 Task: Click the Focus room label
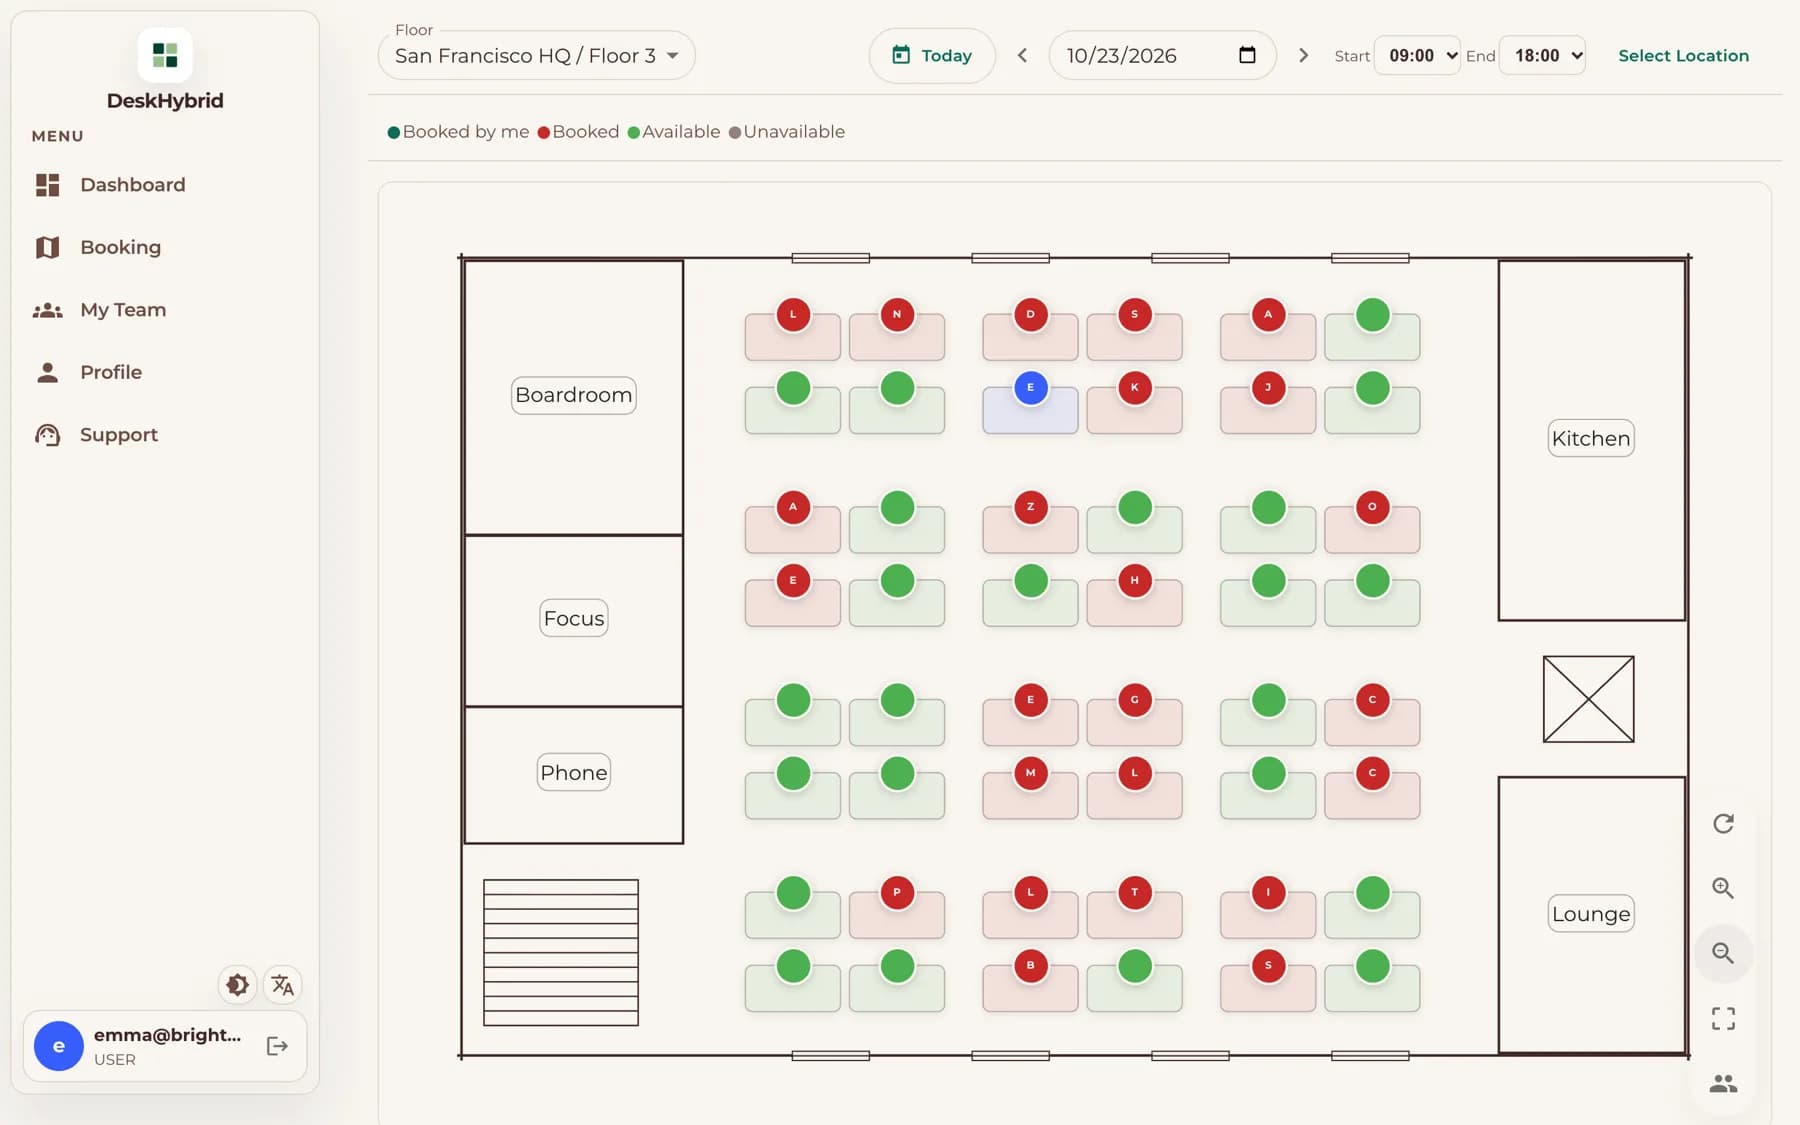[x=574, y=619]
